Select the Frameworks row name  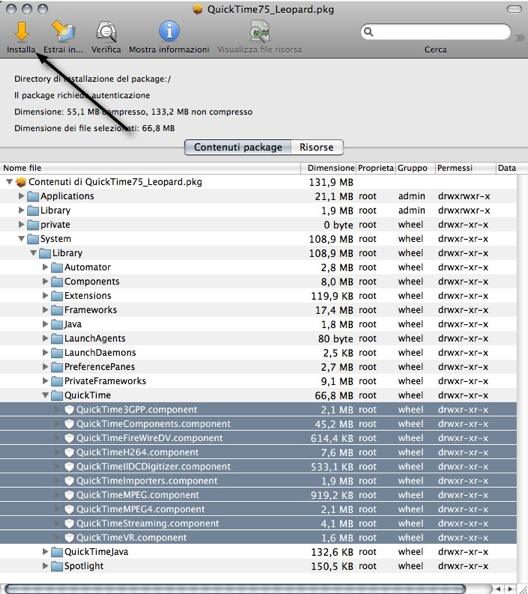(91, 310)
